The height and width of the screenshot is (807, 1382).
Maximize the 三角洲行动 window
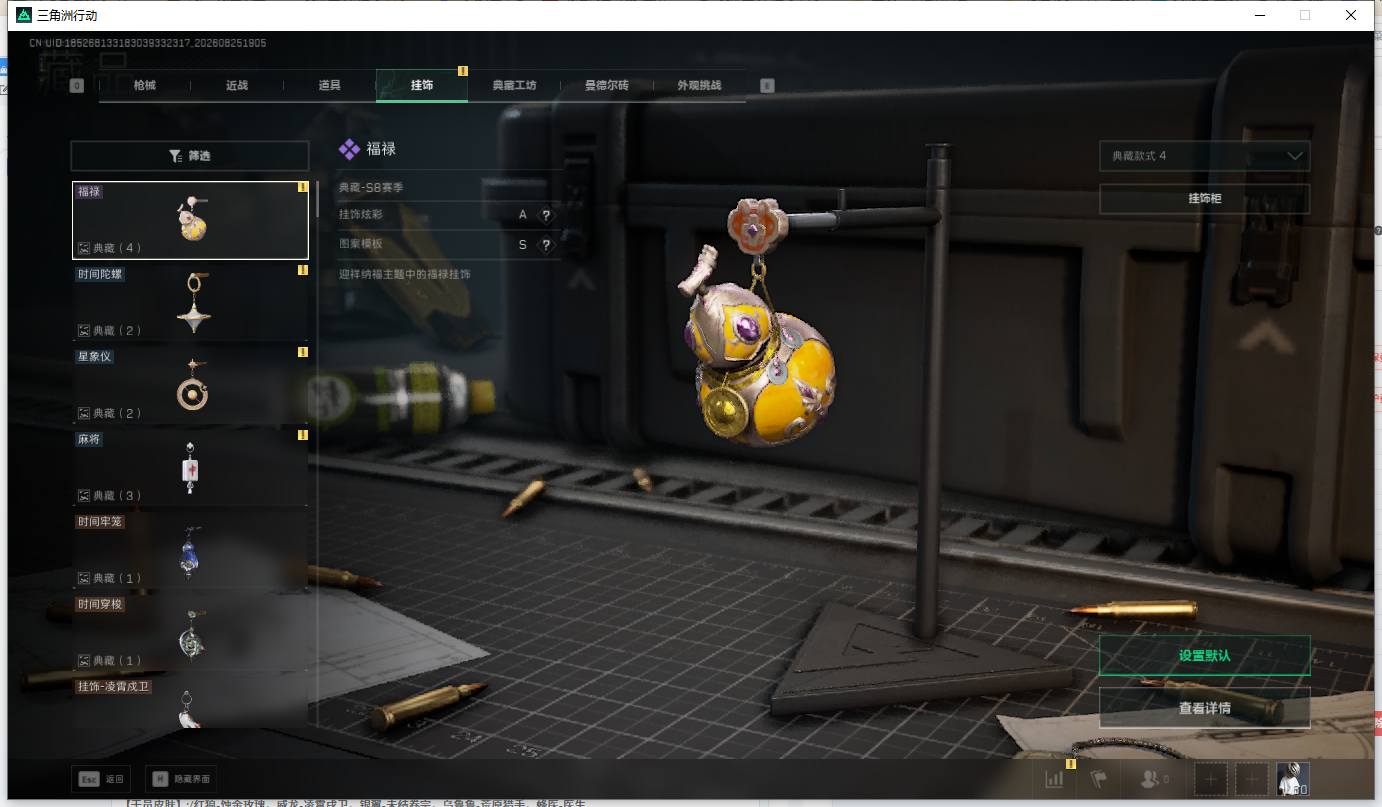[x=1304, y=15]
